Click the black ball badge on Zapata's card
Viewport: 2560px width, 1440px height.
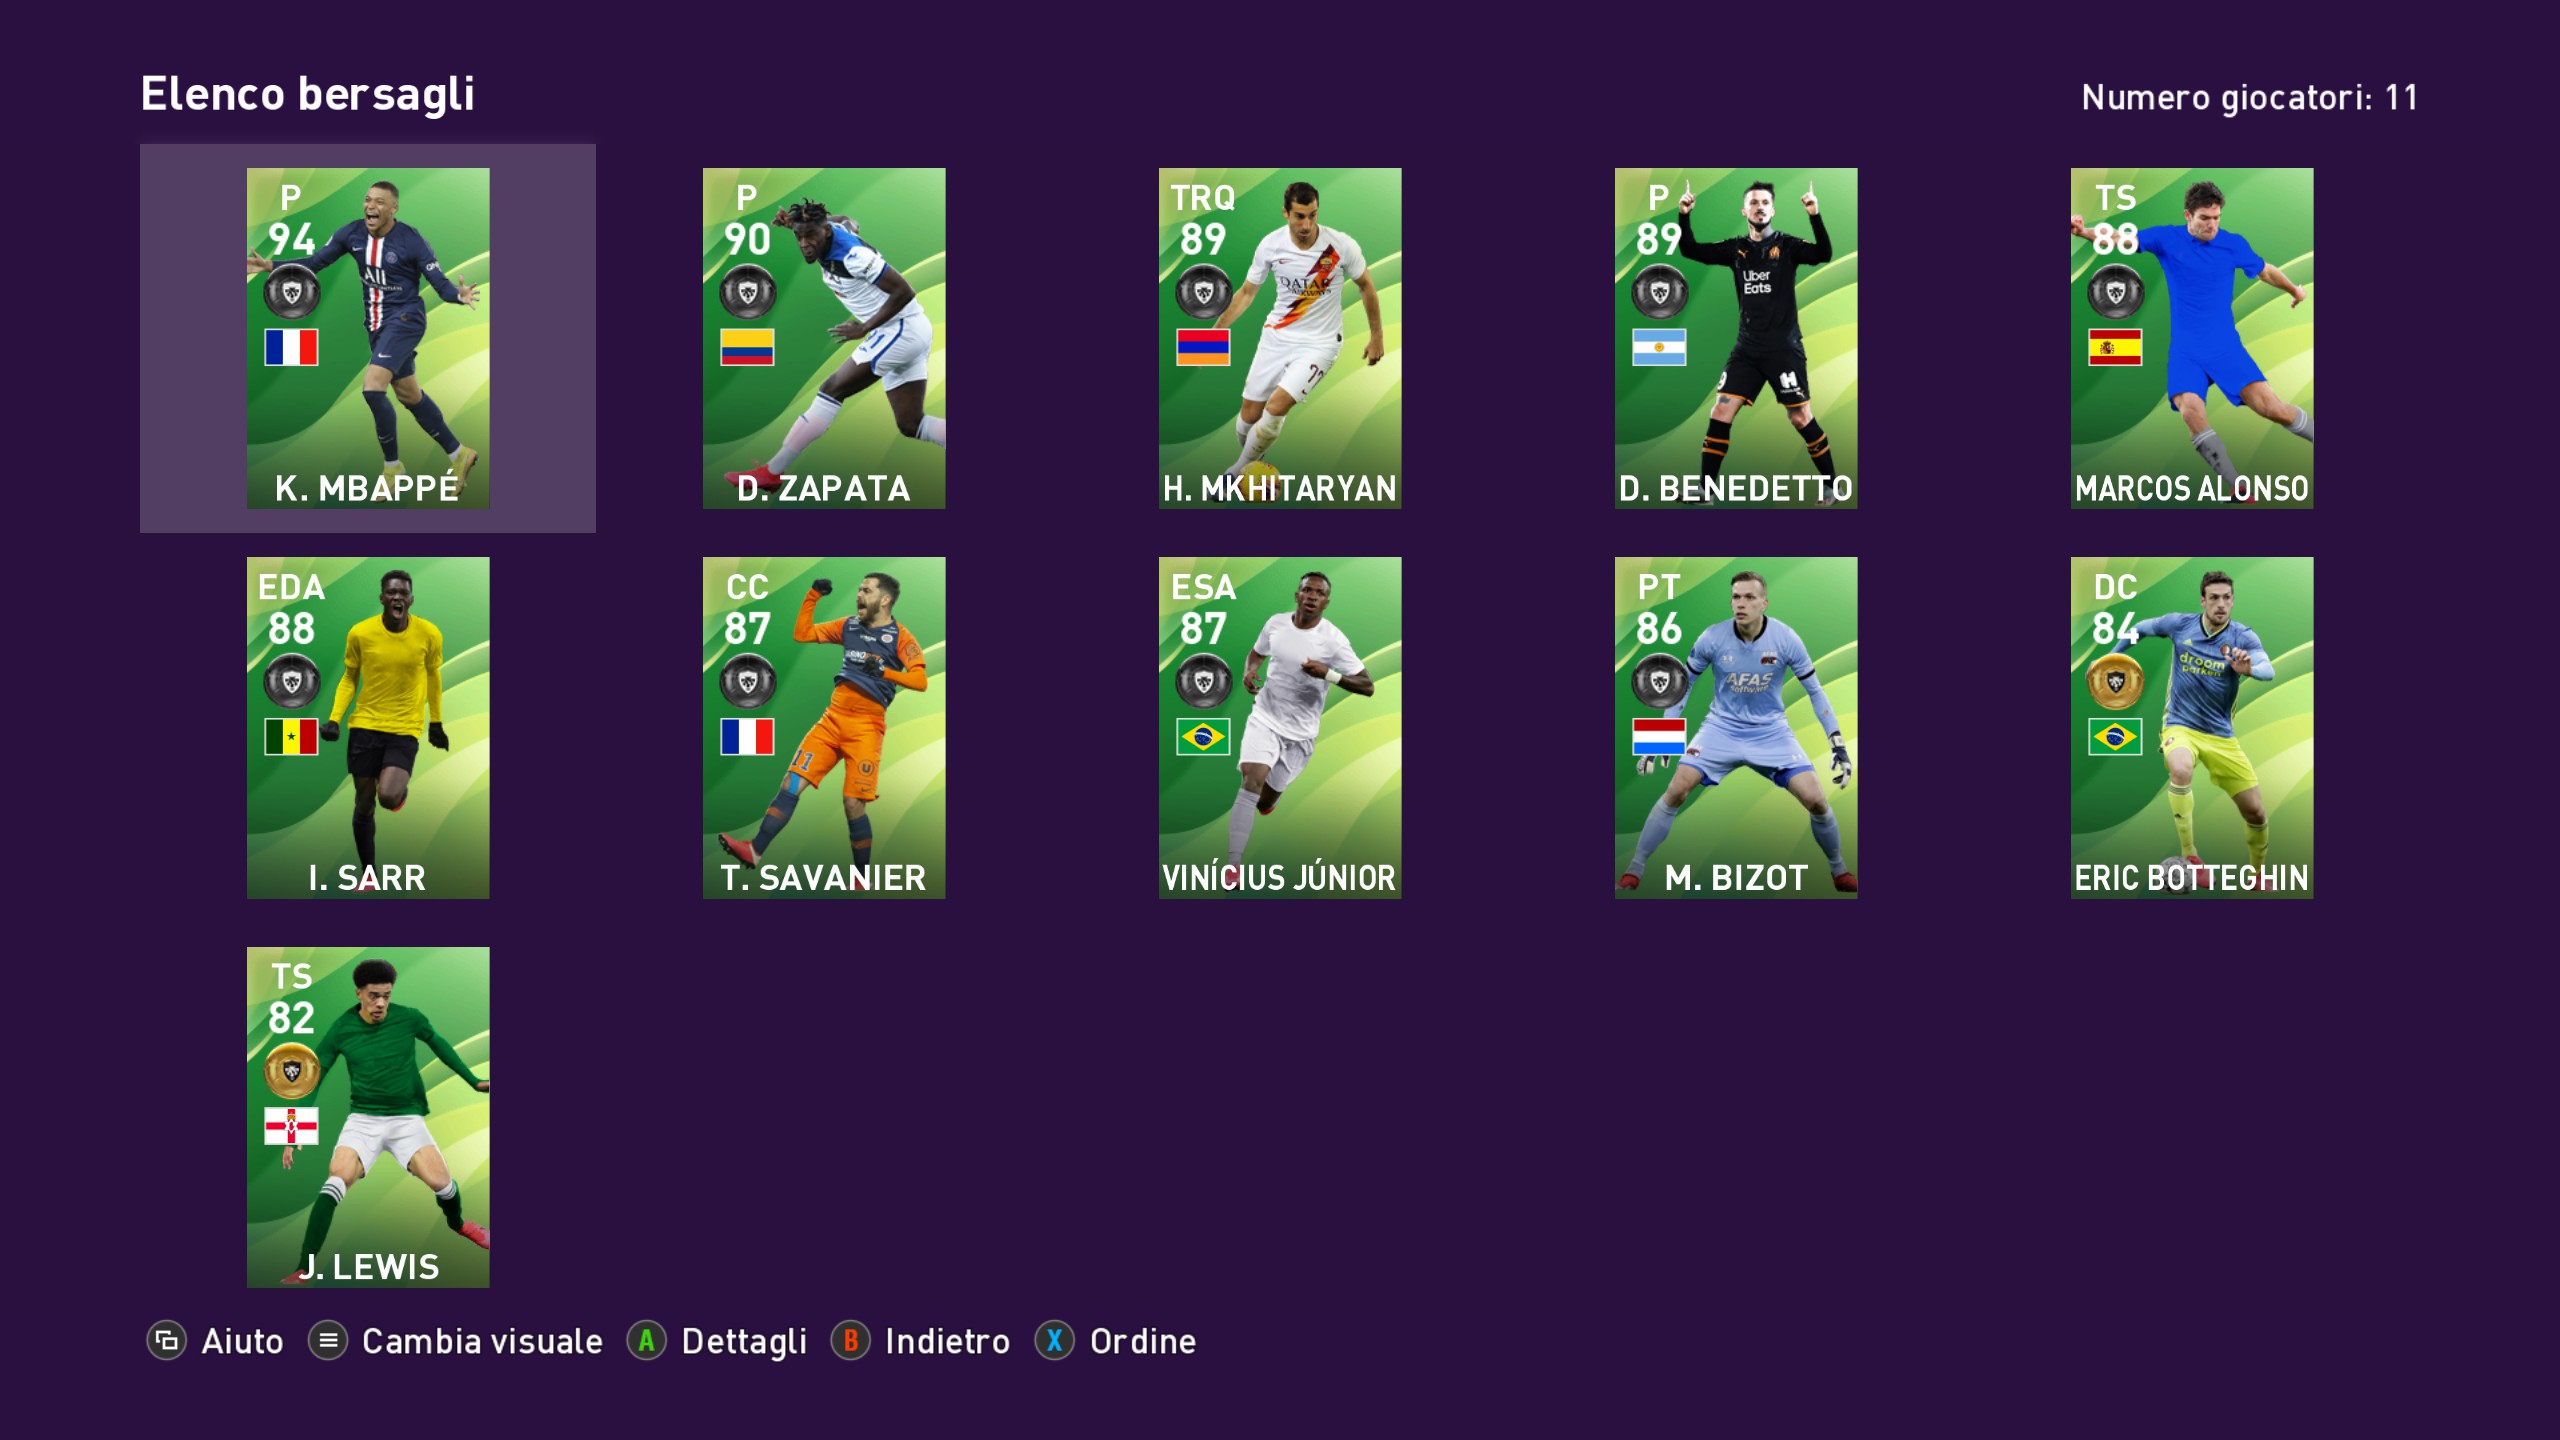[748, 292]
